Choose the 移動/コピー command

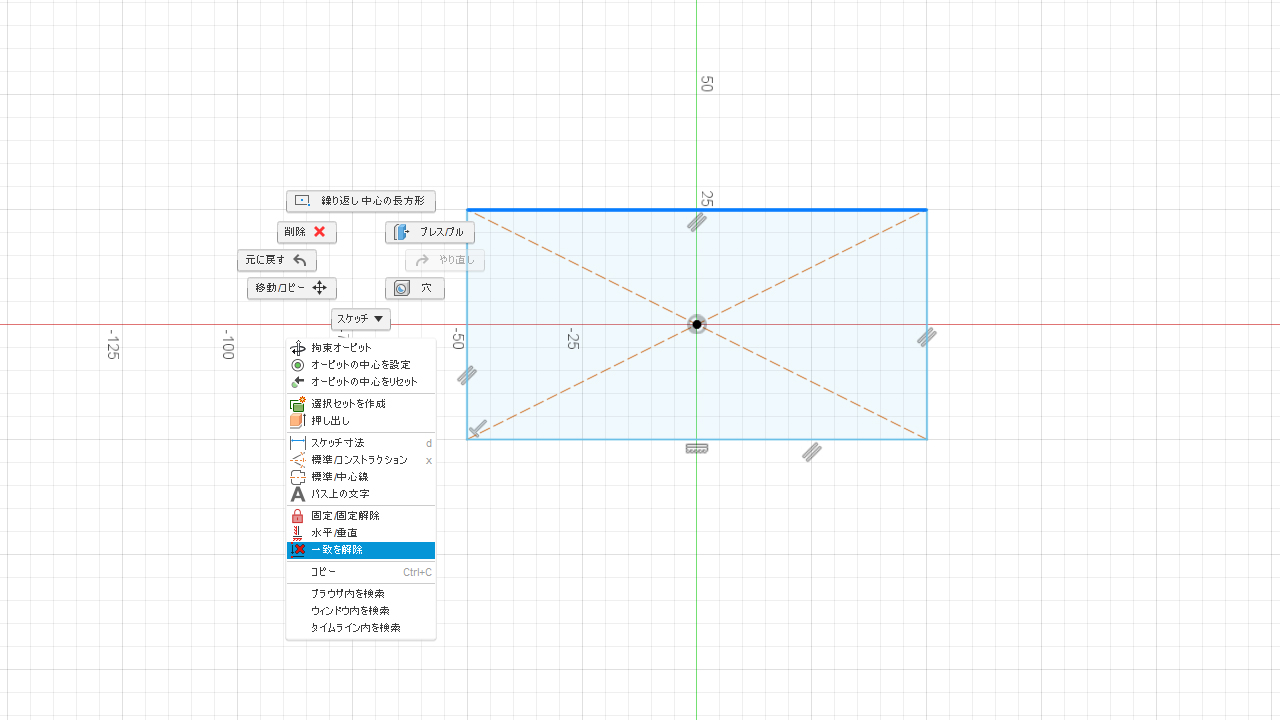(x=291, y=288)
